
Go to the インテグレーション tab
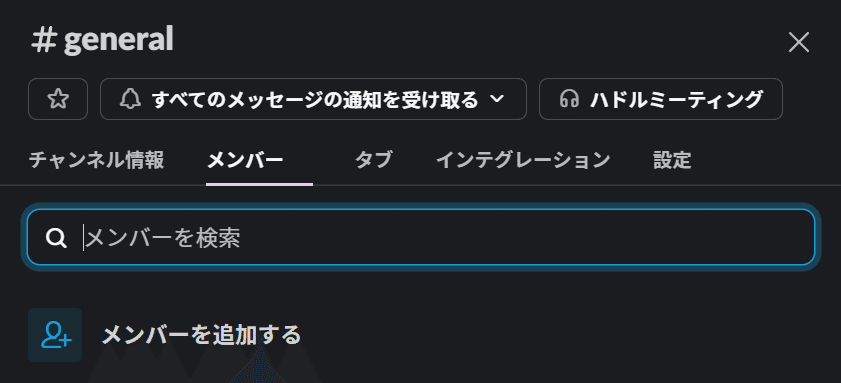tap(523, 160)
